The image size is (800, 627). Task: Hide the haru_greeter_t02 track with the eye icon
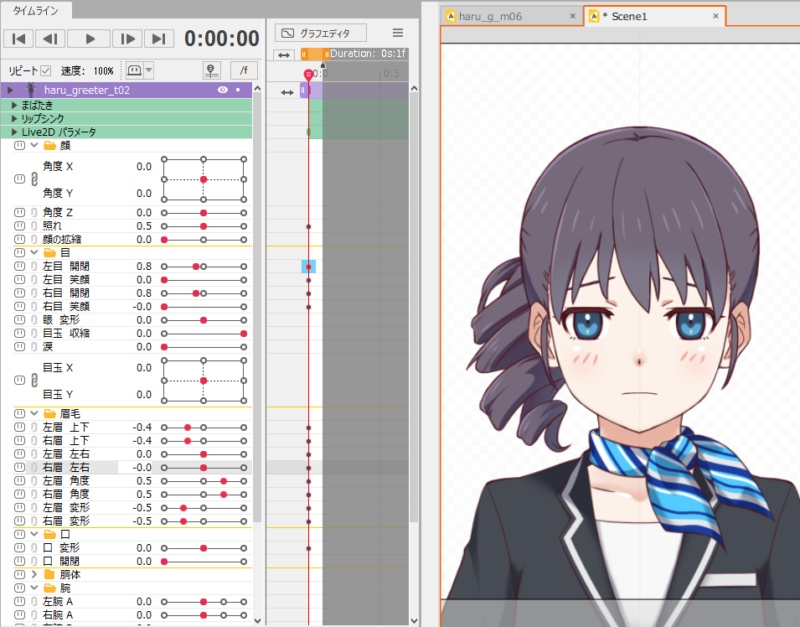tap(222, 90)
